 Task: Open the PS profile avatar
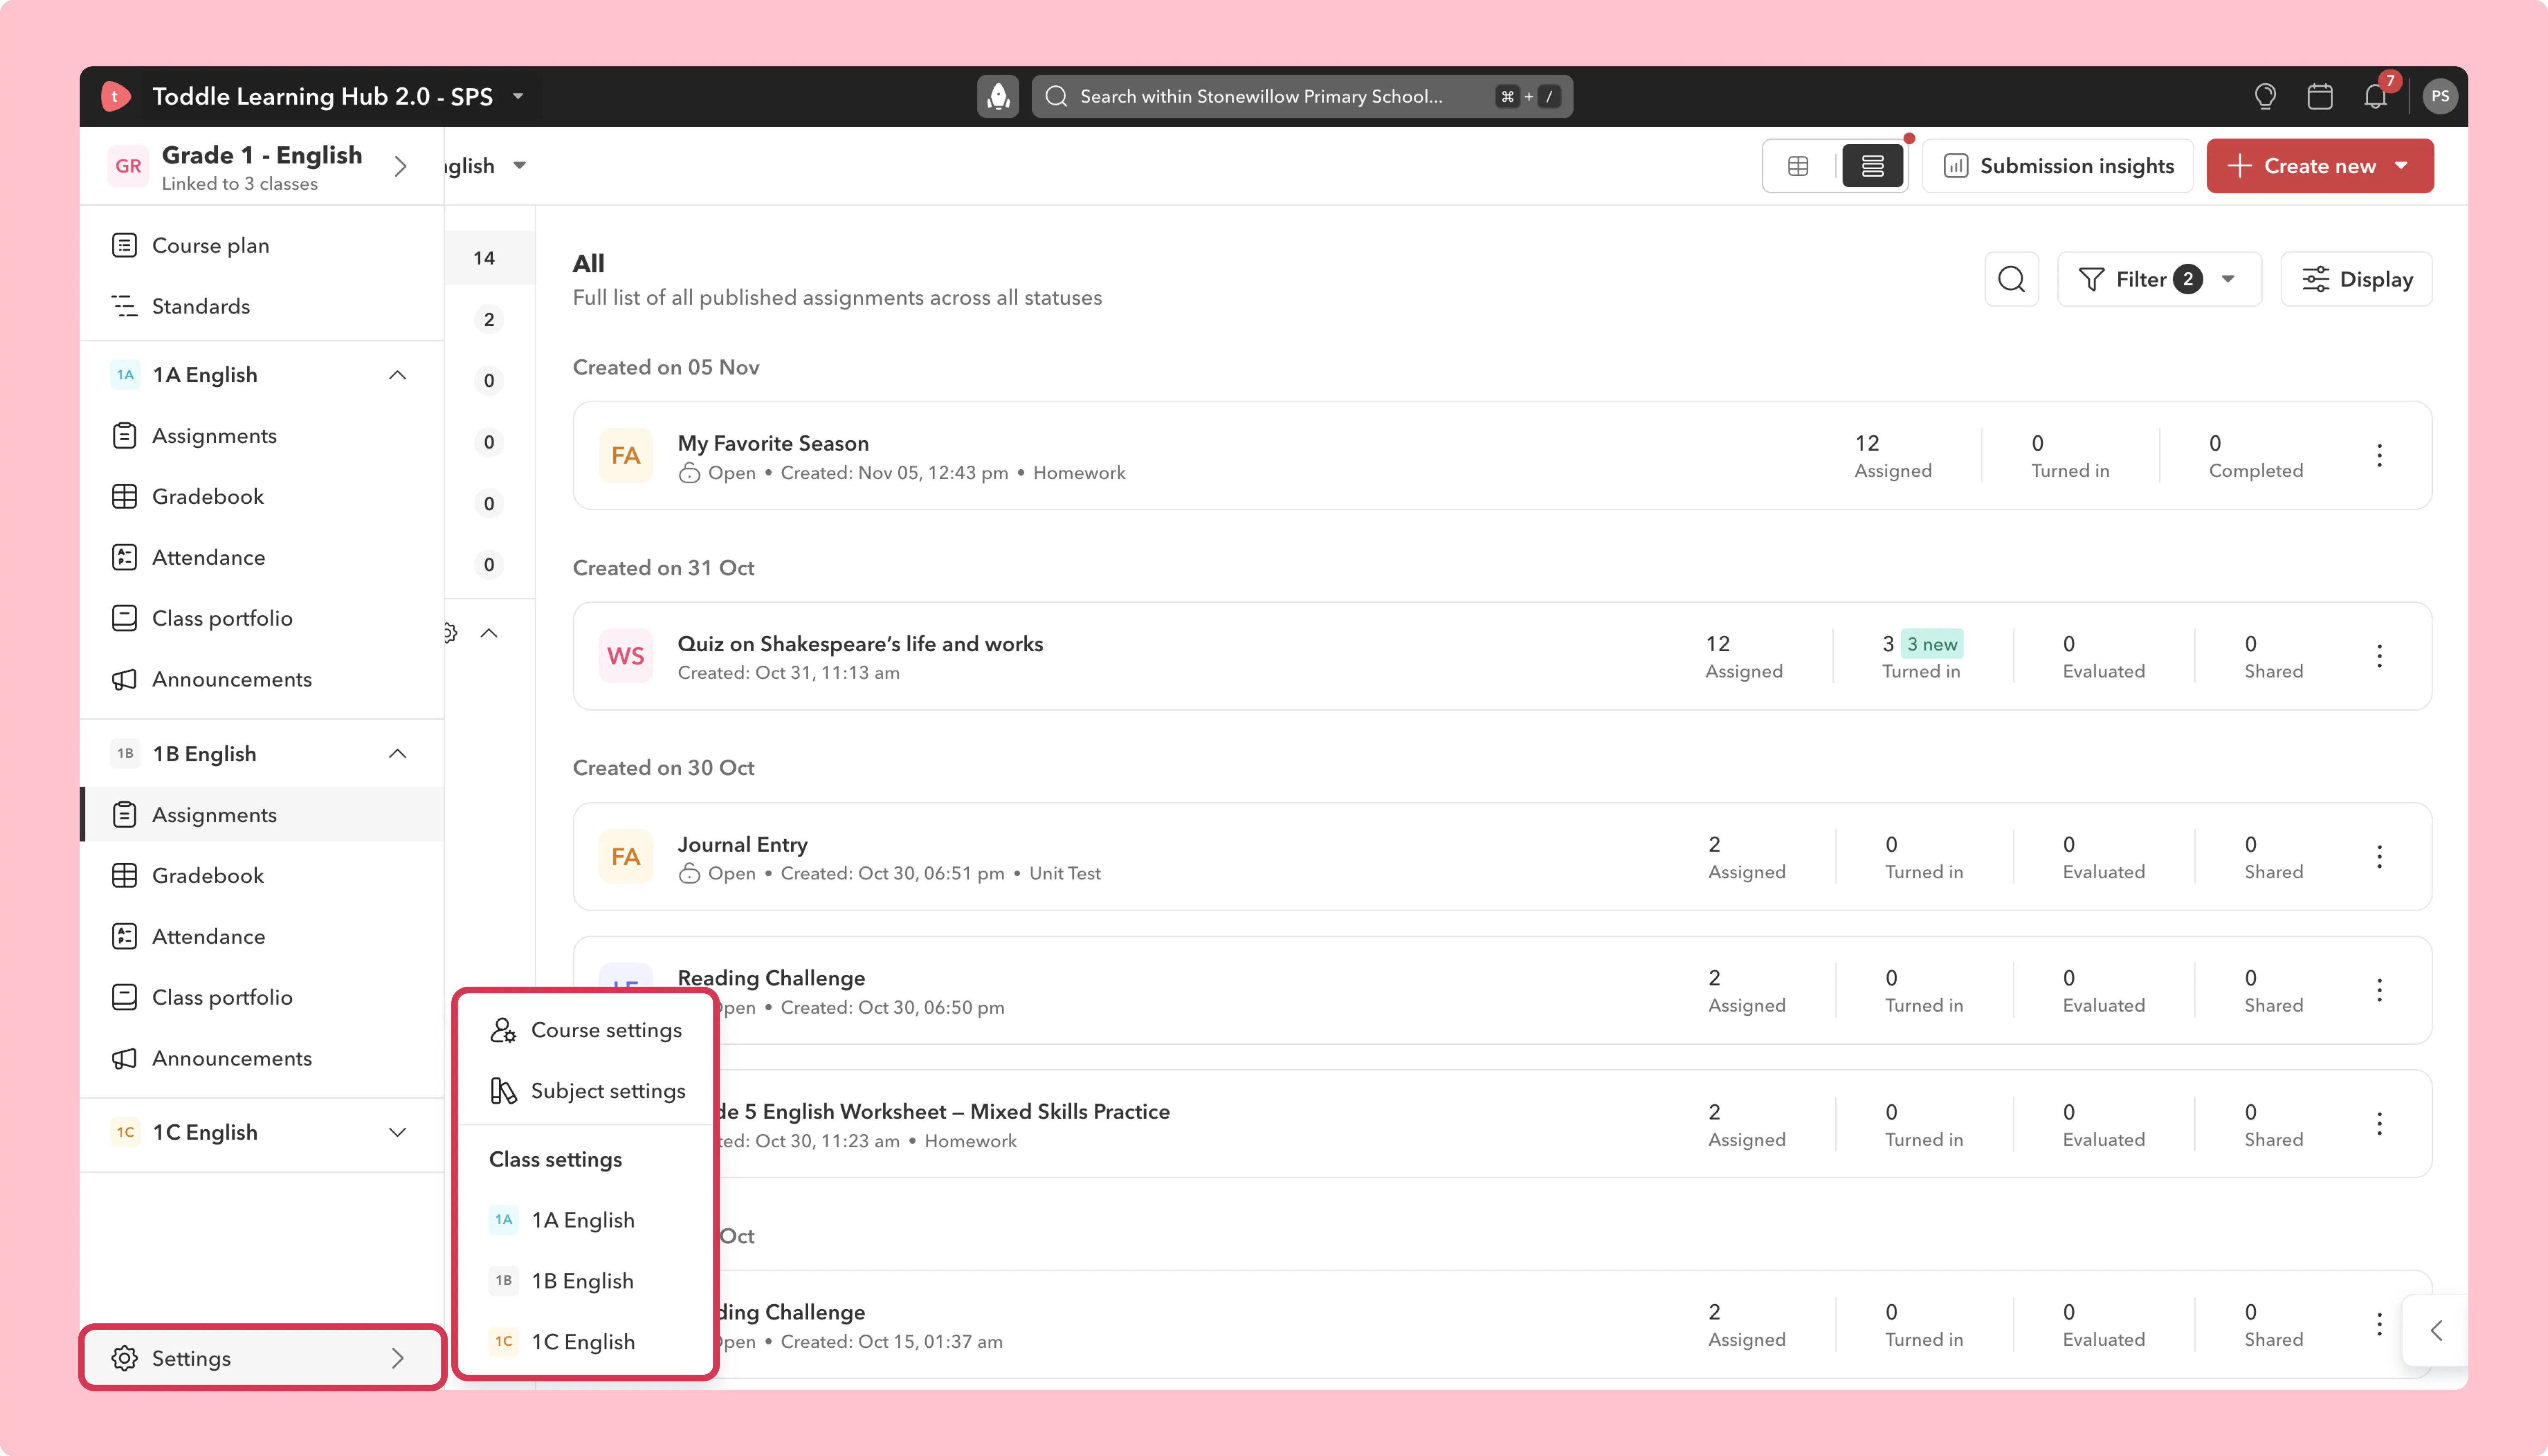click(2440, 96)
